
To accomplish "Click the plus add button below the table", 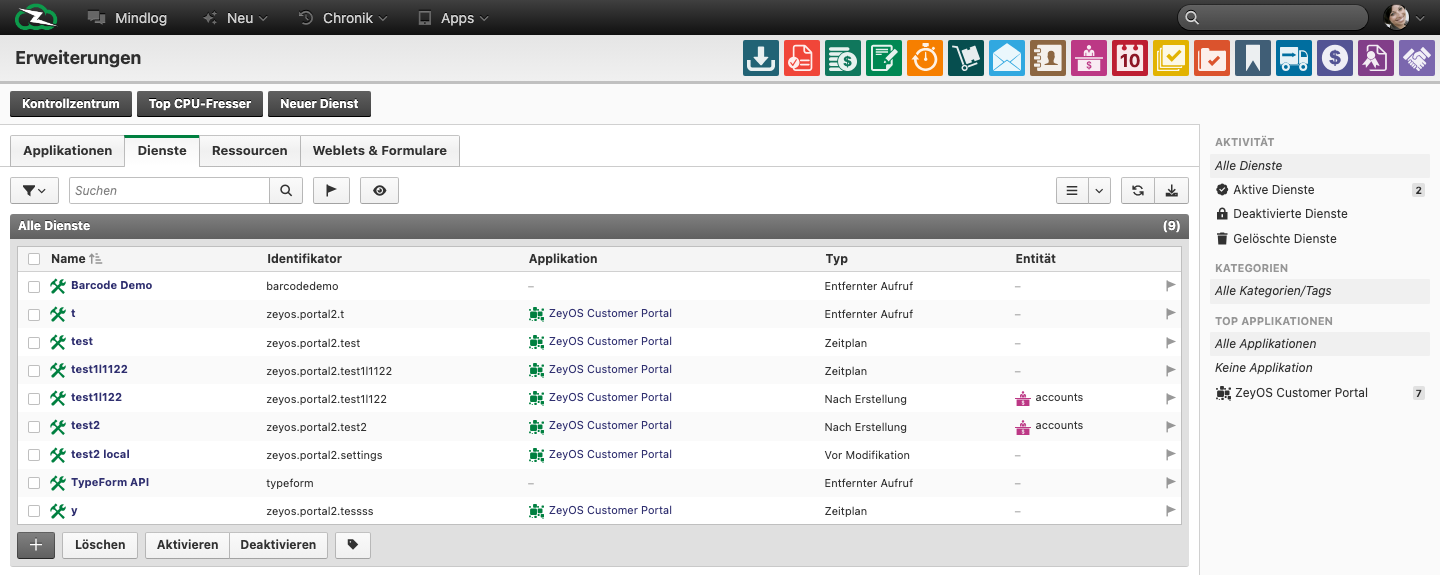I will pos(36,545).
